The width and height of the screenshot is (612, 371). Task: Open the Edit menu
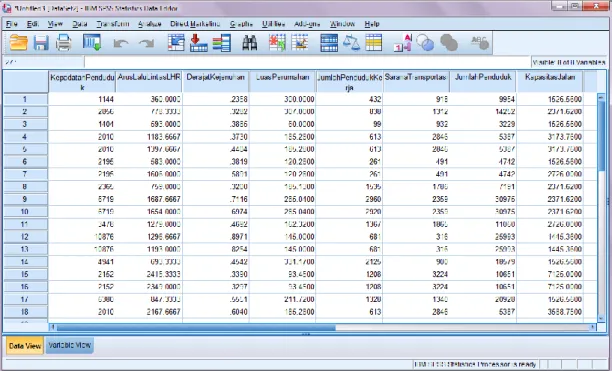click(33, 24)
